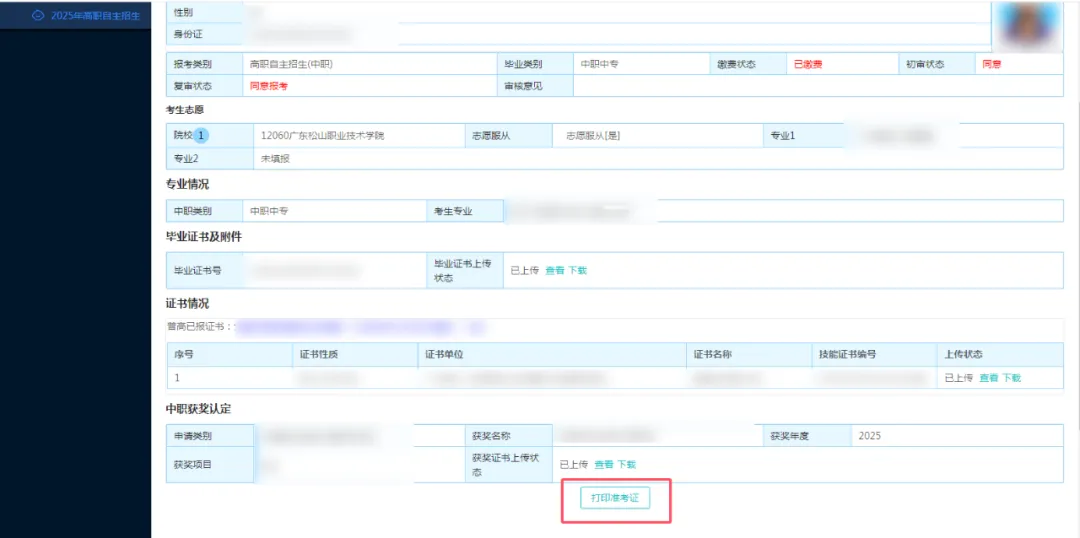Click the blue number 1 badge next to 院校
This screenshot has height=538, width=1080.
coord(200,136)
